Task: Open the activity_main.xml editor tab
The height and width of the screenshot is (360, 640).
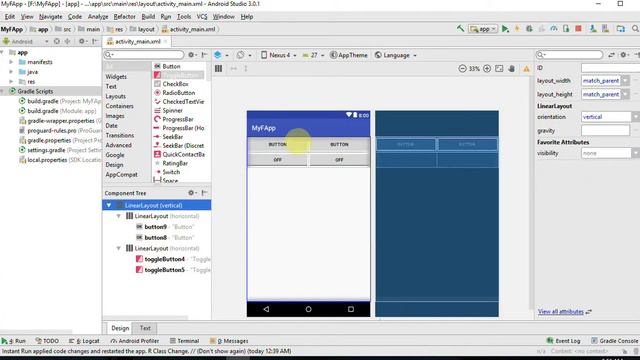Action: [138, 41]
